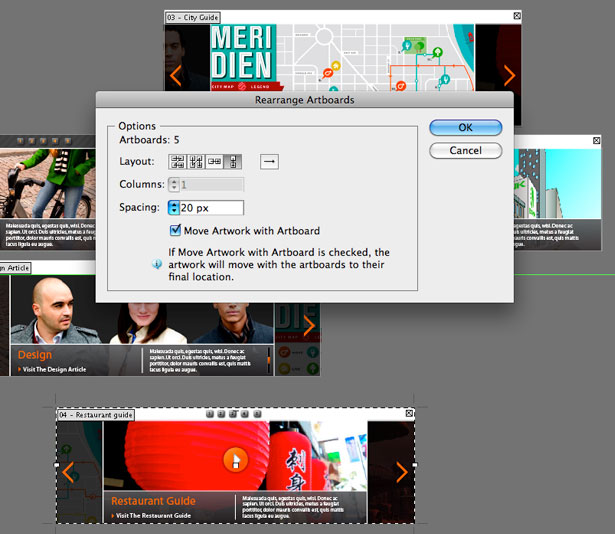Click left orange arrow on City Guide artboard
This screenshot has width=615, height=534.
[175, 75]
